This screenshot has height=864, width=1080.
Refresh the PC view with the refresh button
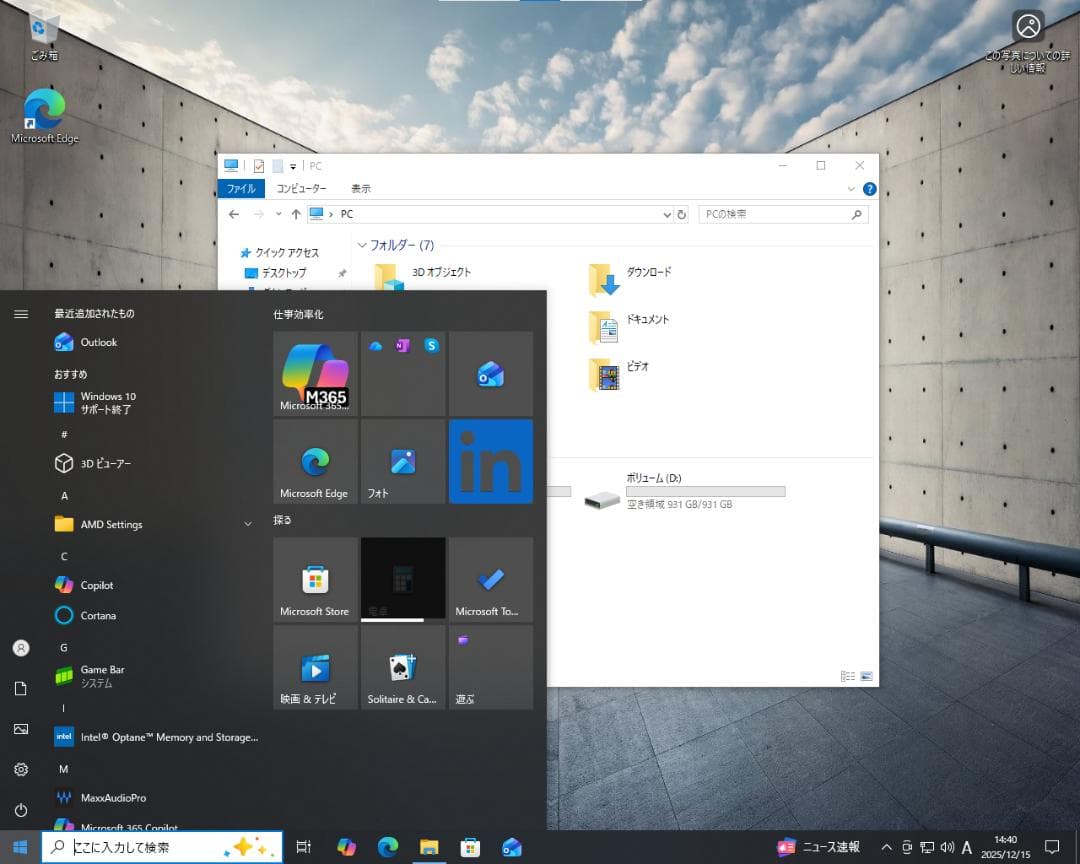click(682, 214)
